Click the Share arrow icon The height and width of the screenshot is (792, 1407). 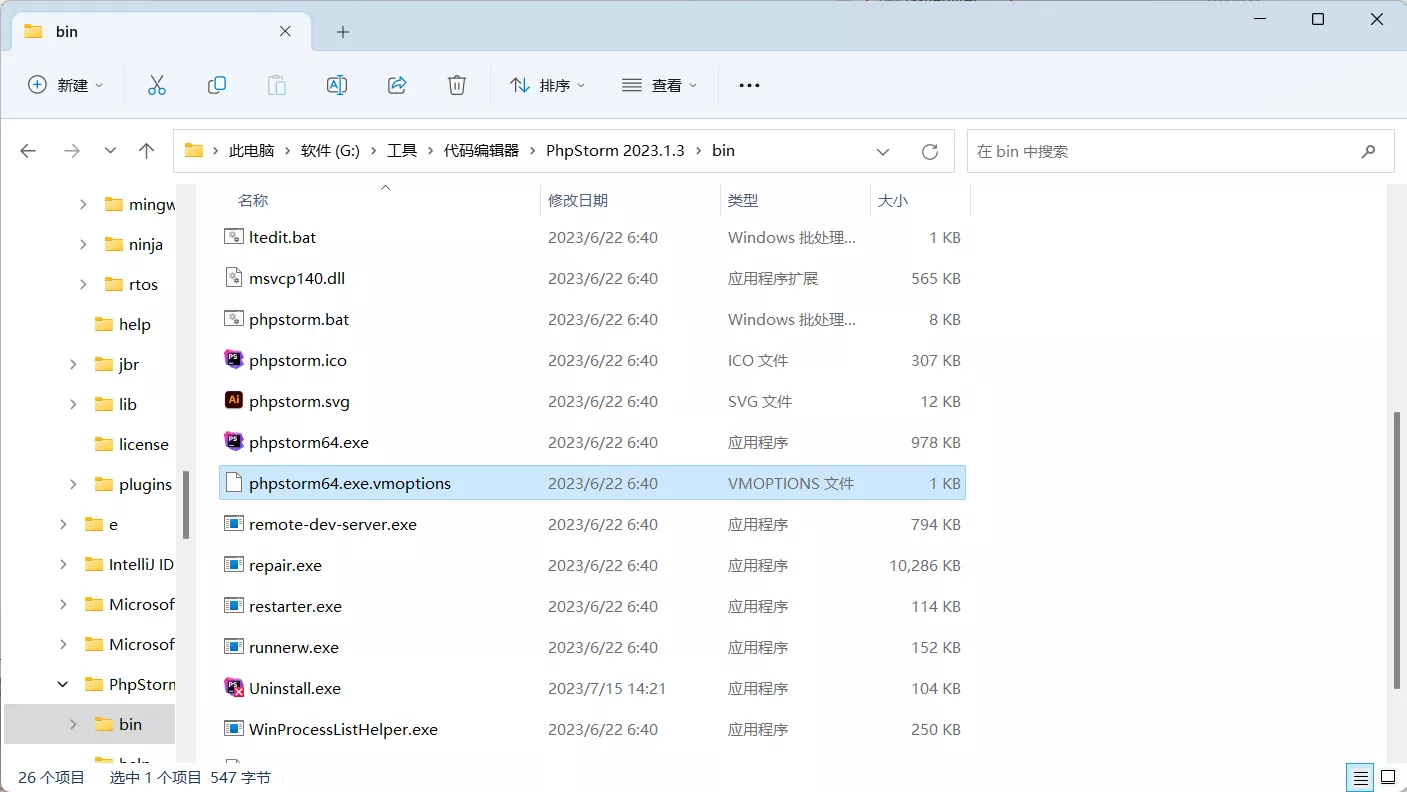(397, 85)
